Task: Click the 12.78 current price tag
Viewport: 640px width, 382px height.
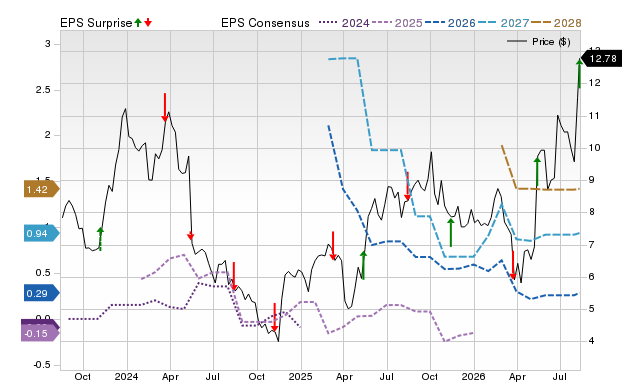Action: click(x=602, y=58)
